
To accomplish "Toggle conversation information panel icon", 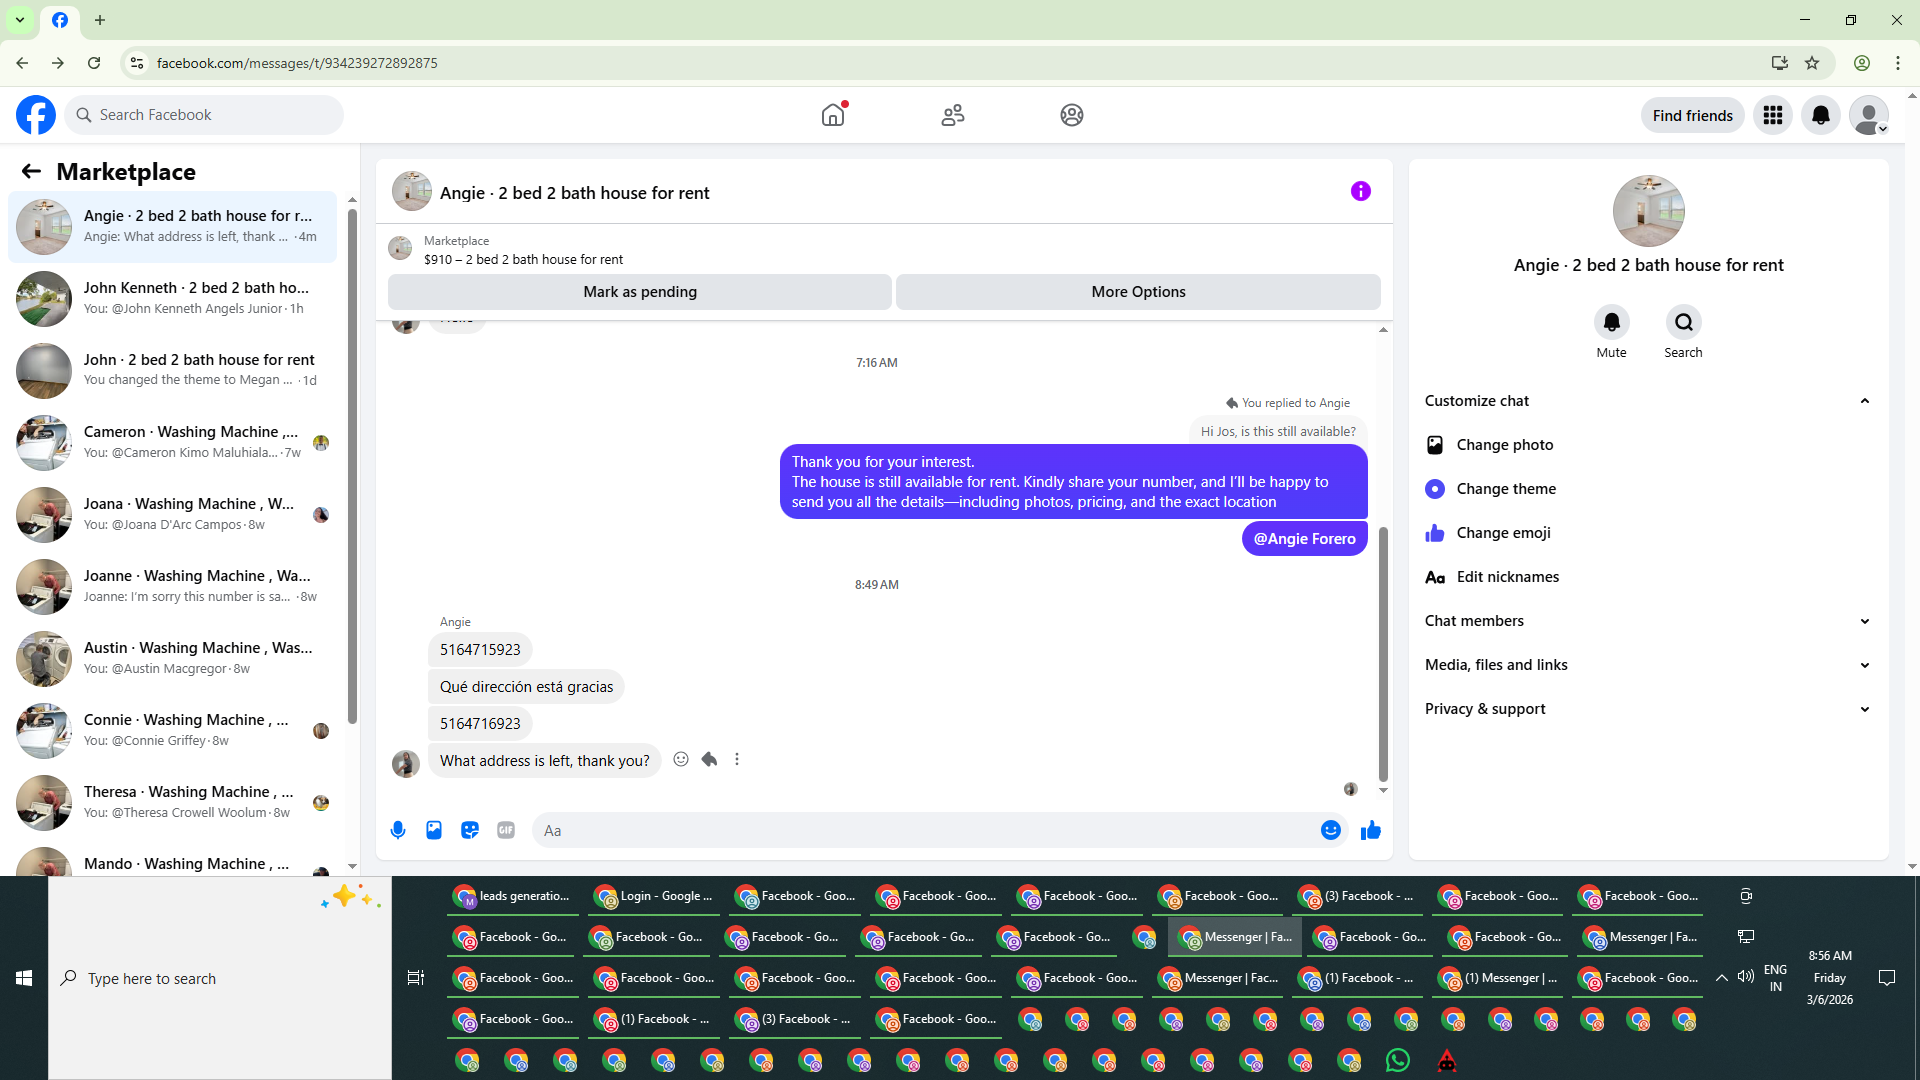I will [1360, 191].
